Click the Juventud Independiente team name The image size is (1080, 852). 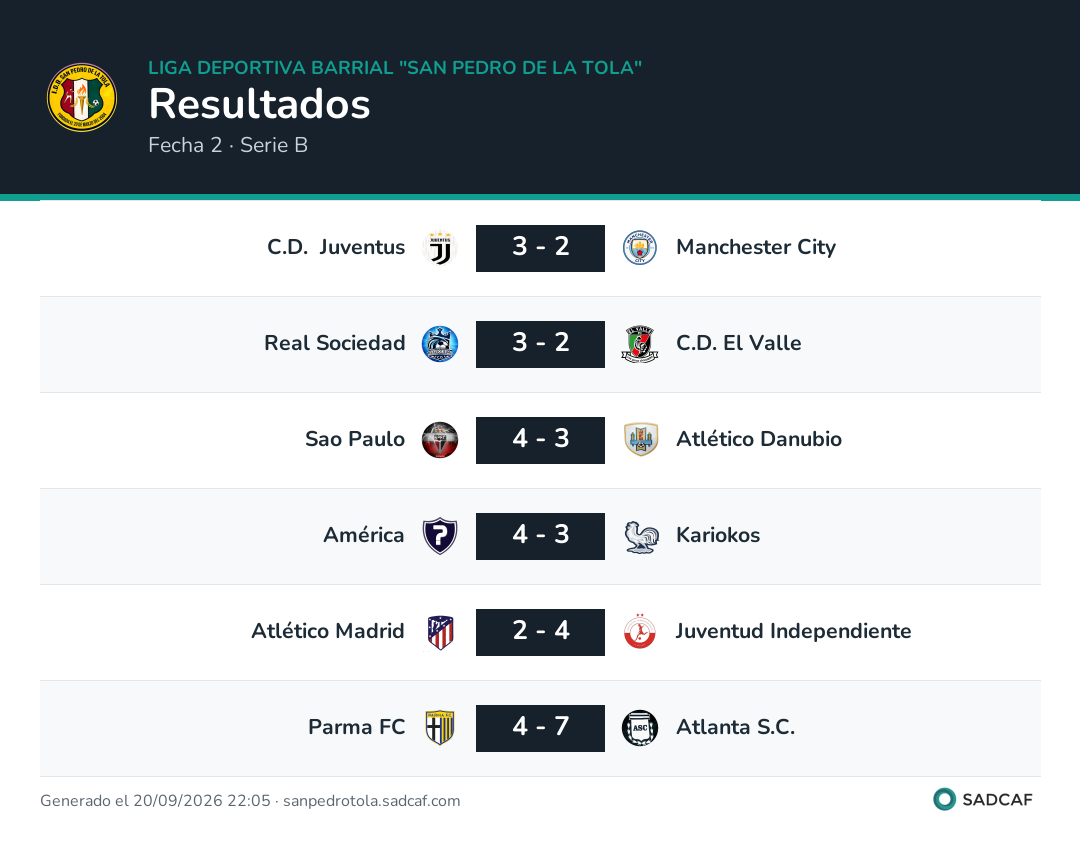793,632
